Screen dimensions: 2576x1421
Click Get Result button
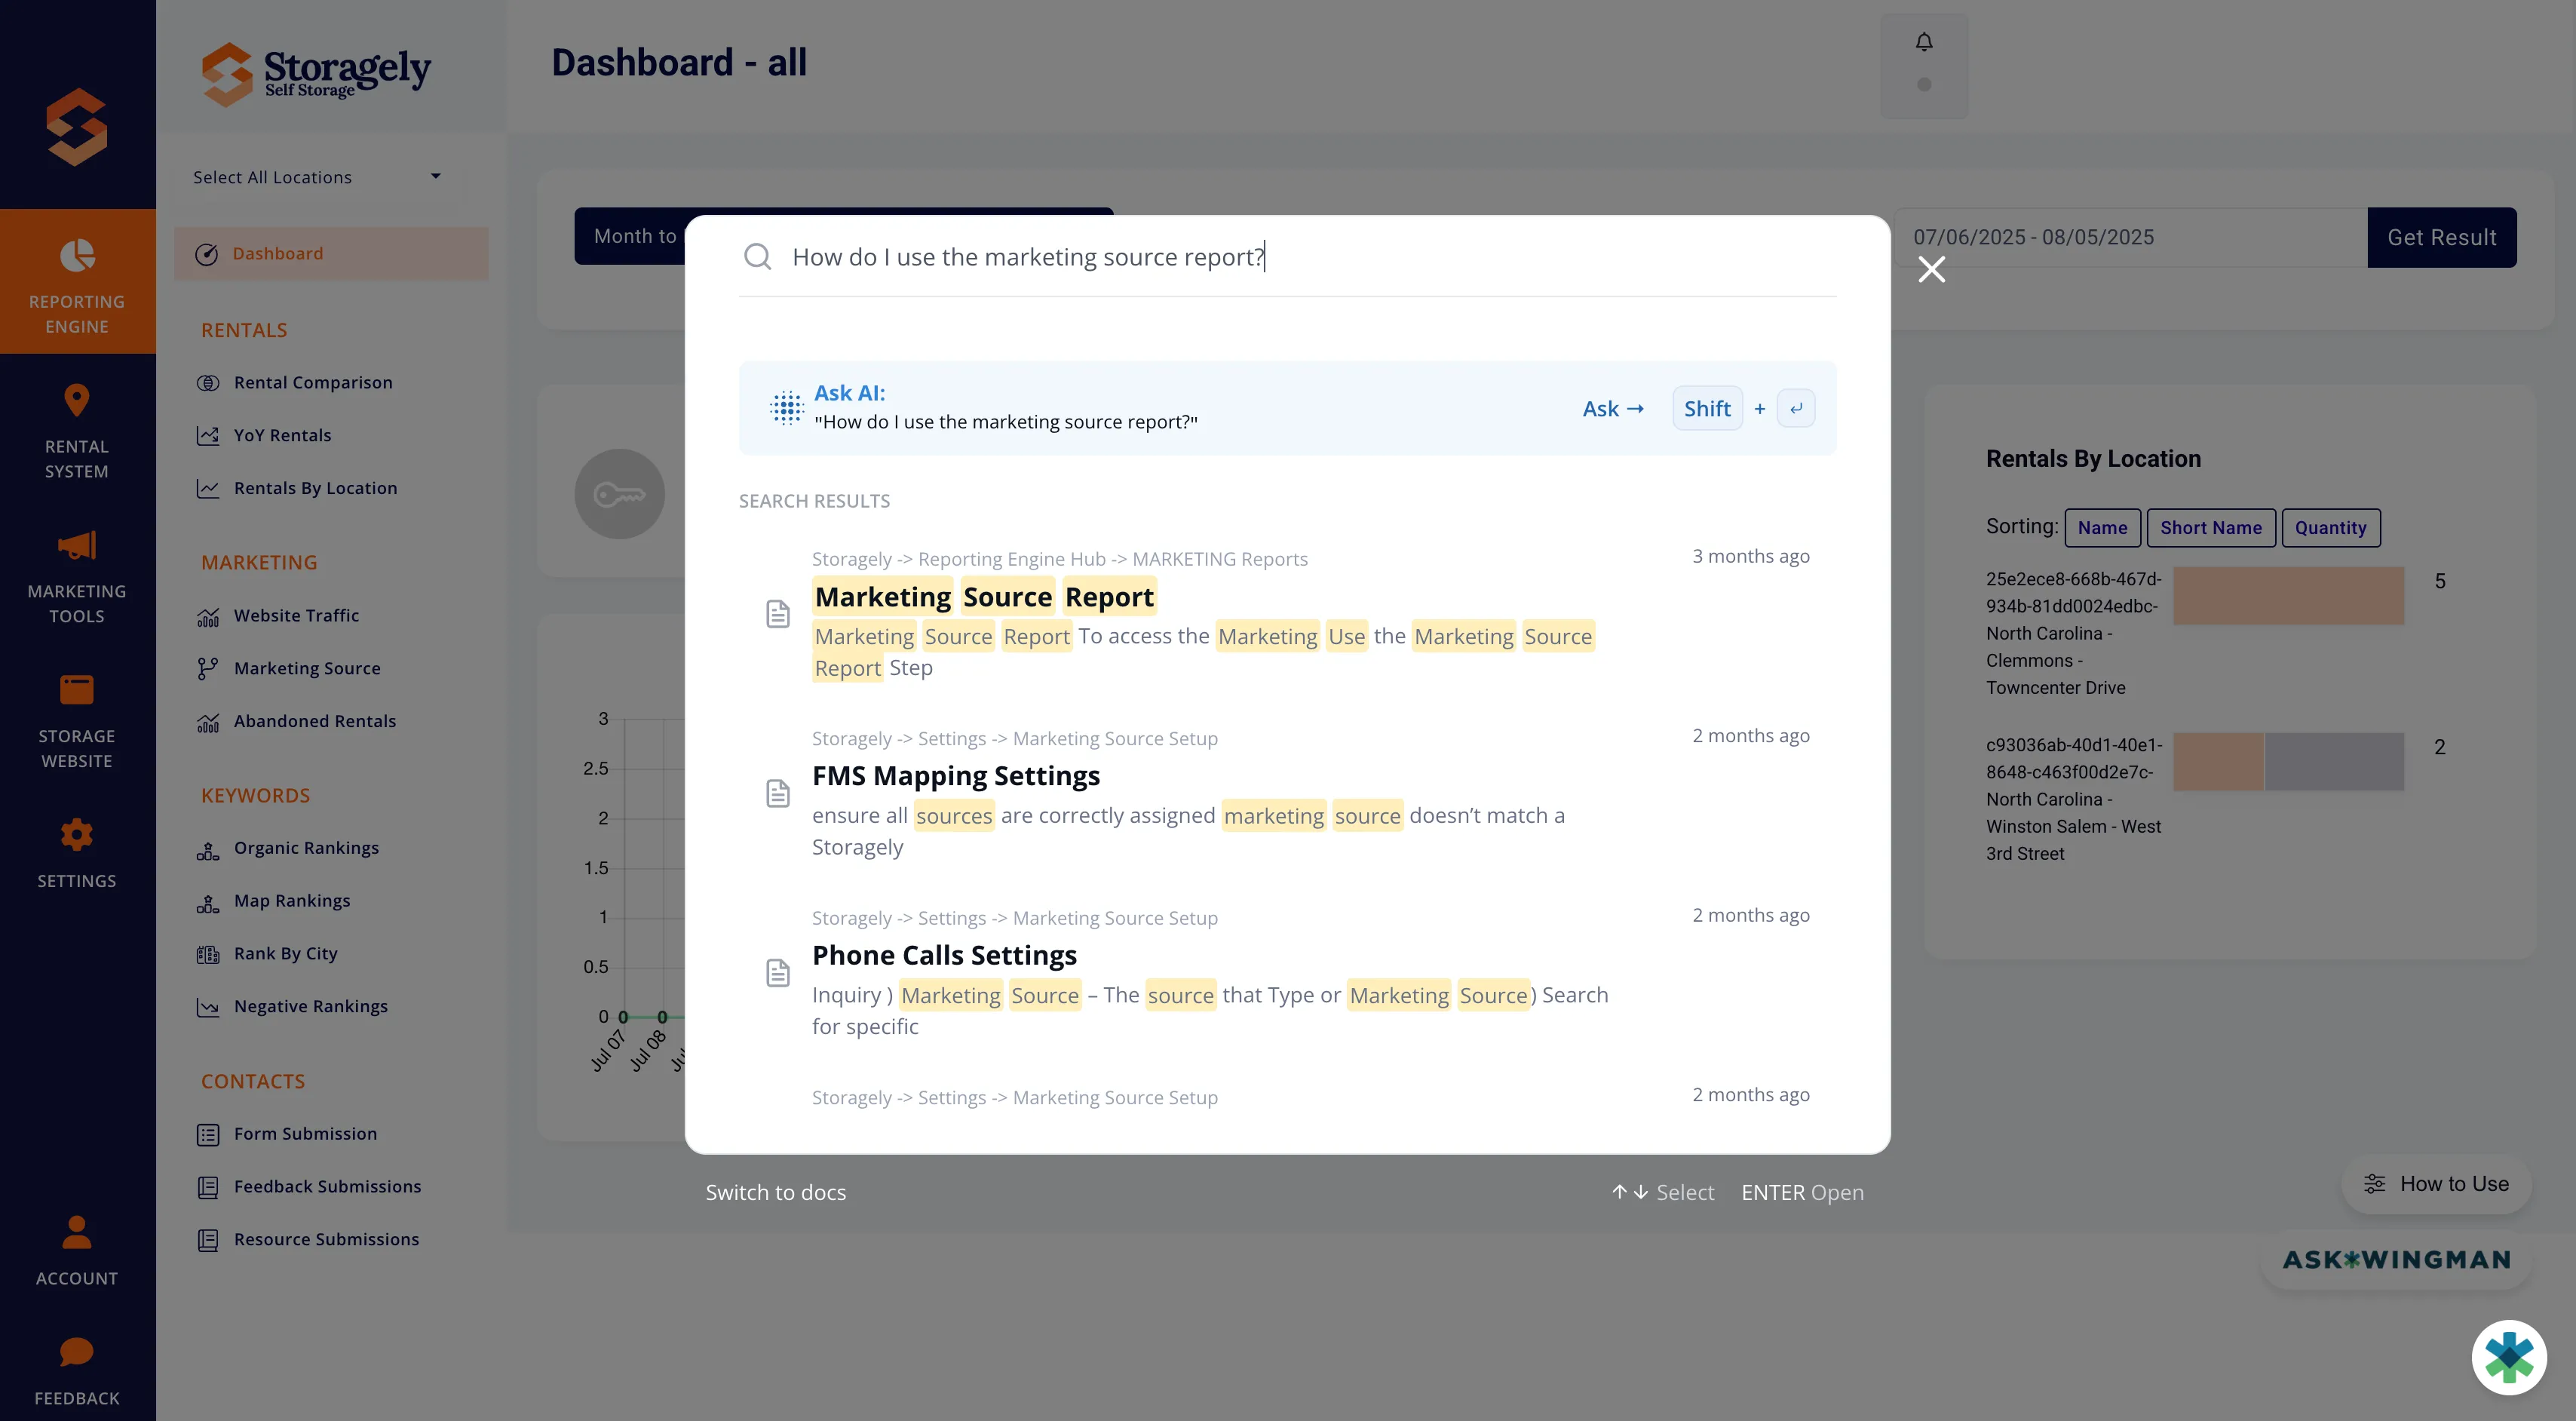[x=2441, y=238]
